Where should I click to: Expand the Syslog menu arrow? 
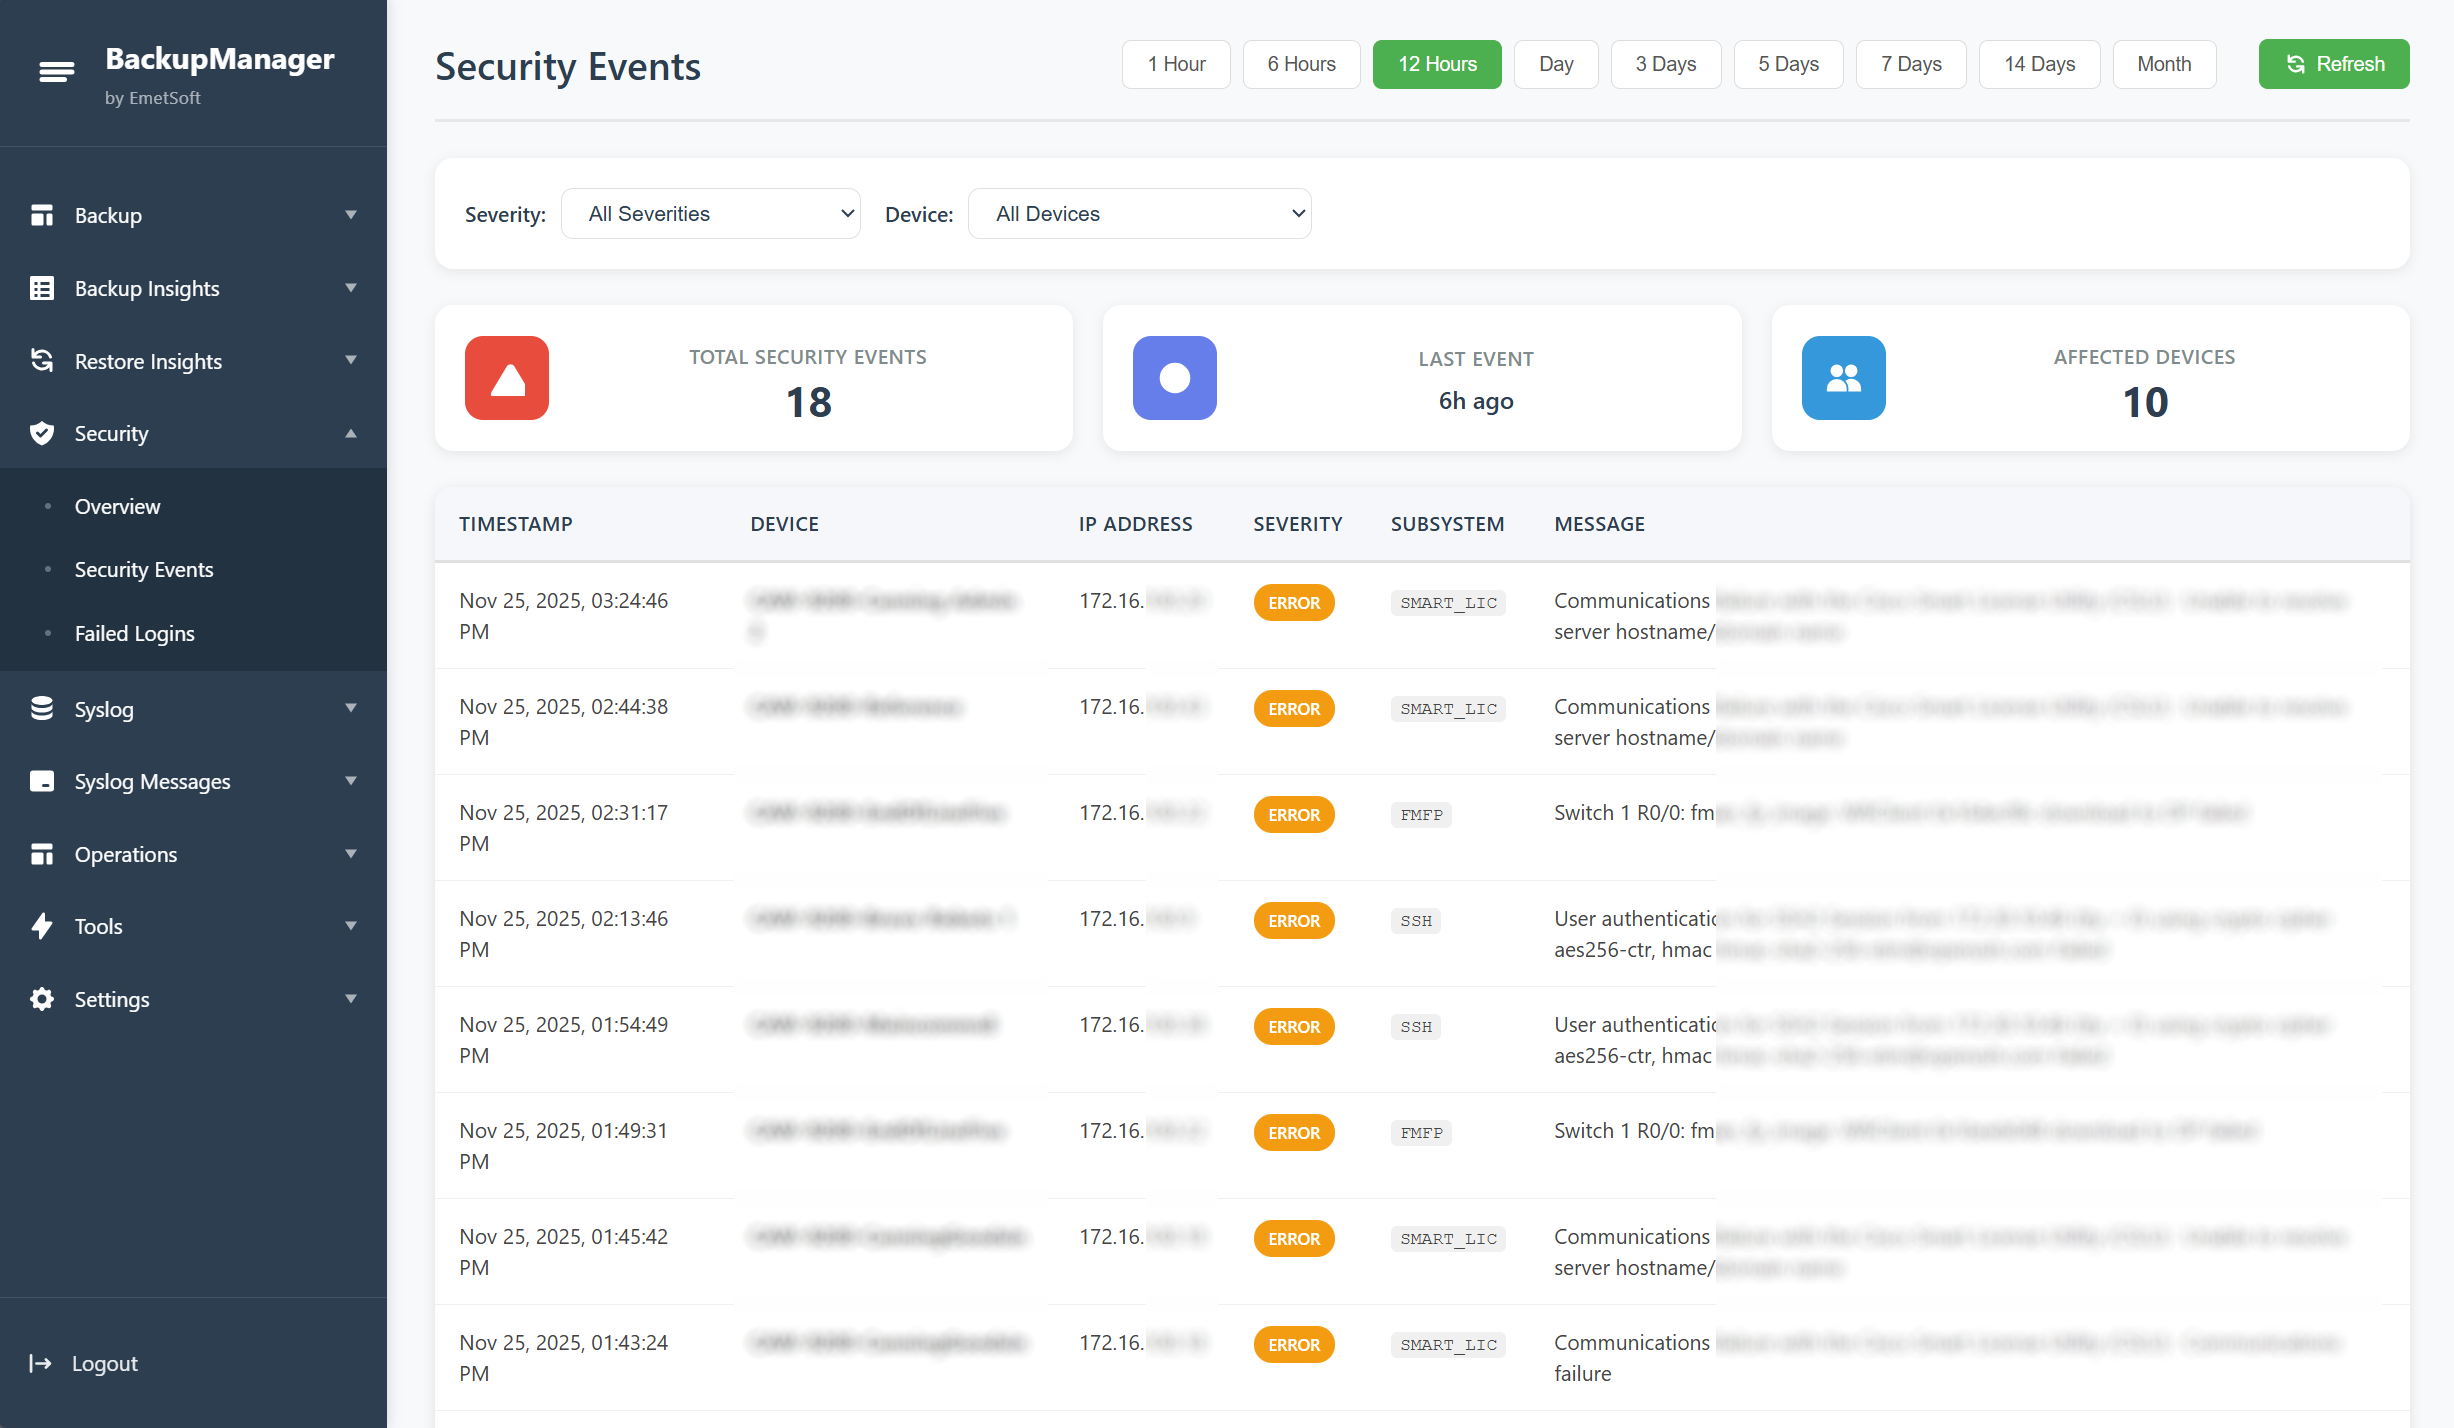(x=351, y=708)
